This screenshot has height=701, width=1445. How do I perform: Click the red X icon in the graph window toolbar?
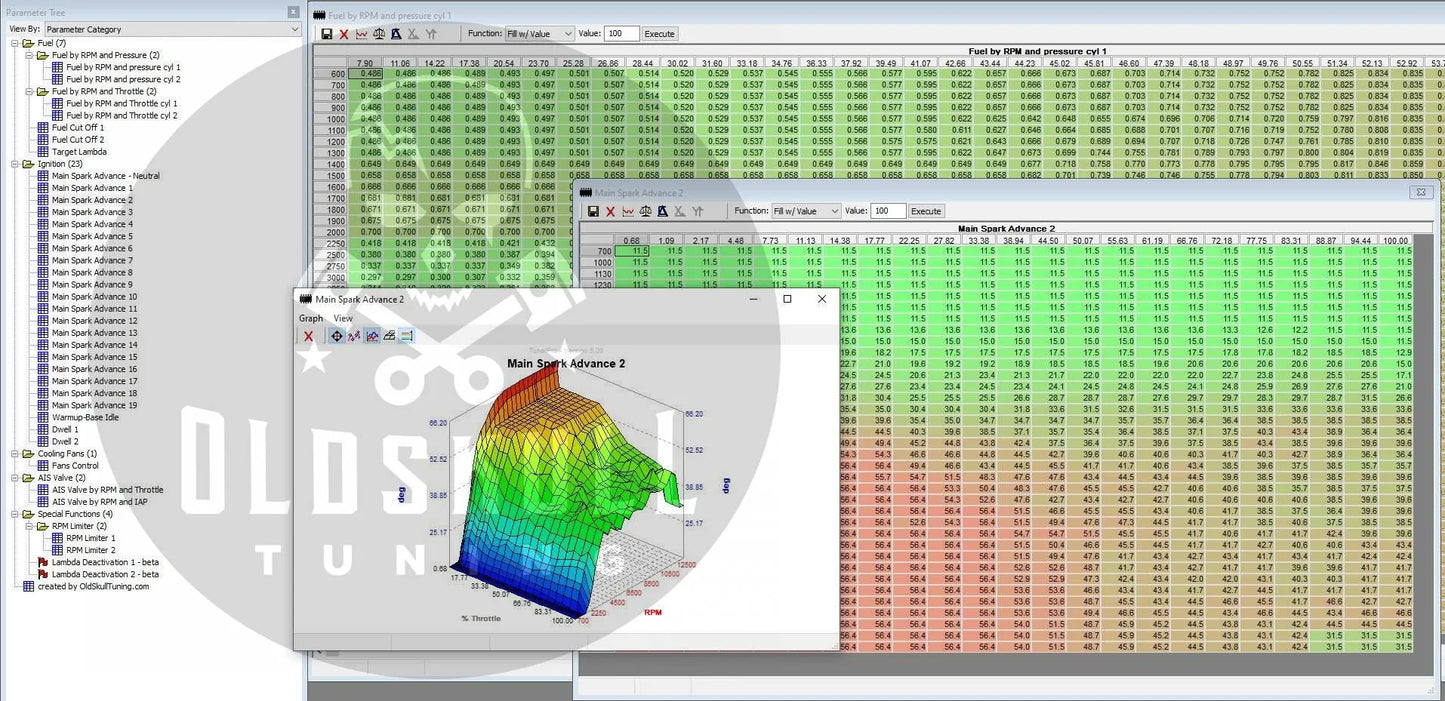308,336
